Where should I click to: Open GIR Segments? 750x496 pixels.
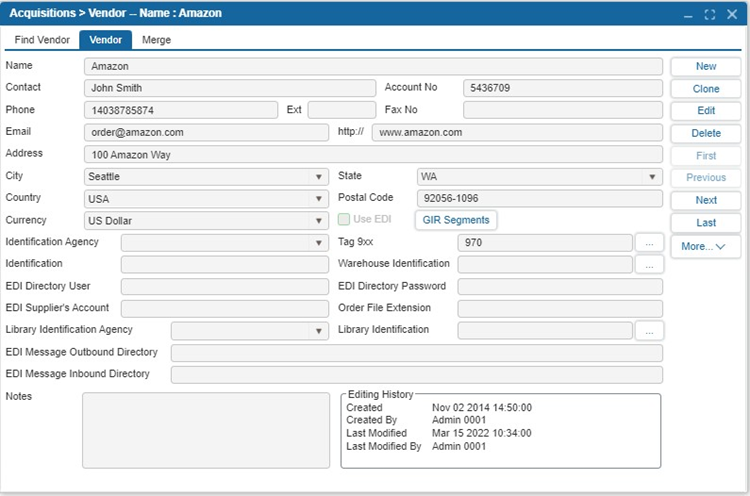coord(456,220)
